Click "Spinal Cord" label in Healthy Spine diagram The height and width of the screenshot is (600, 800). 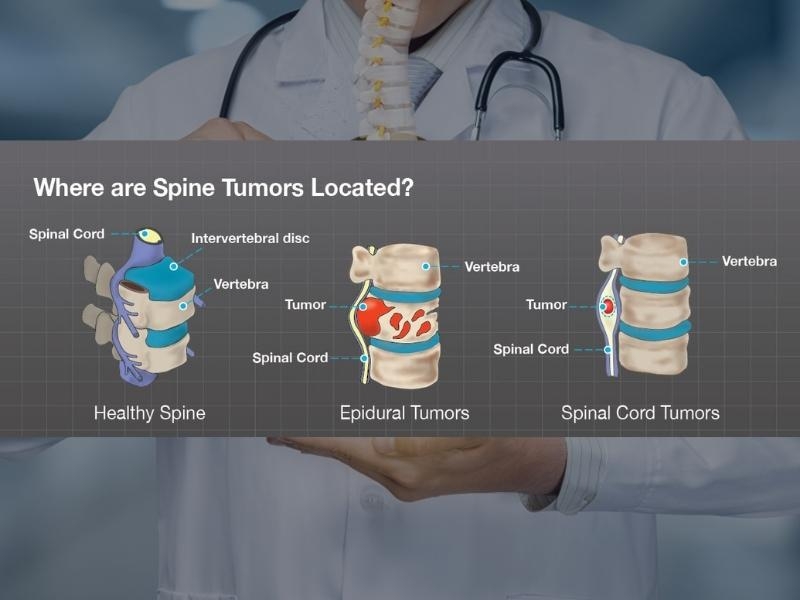[x=67, y=234]
